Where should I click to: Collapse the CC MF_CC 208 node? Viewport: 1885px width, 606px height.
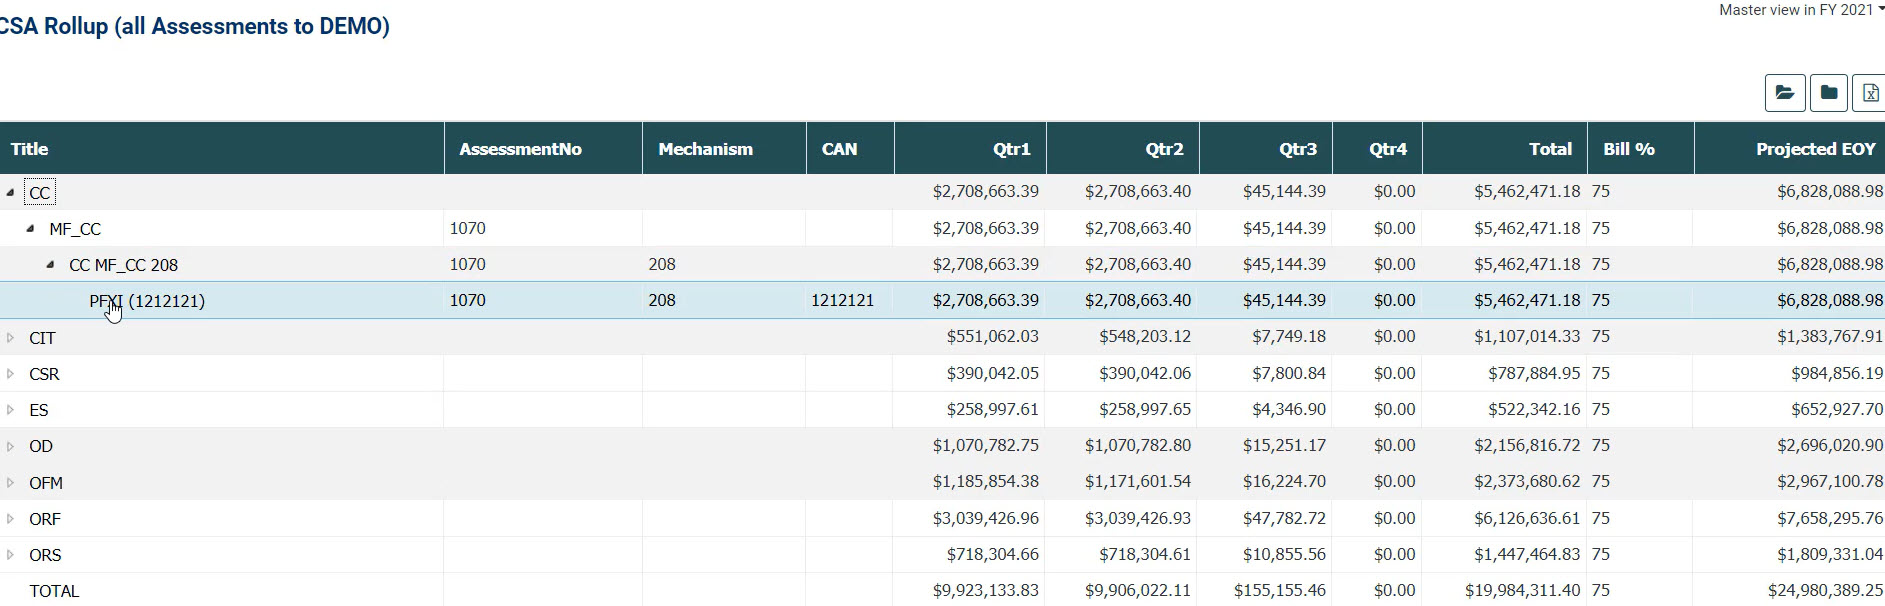(x=50, y=264)
